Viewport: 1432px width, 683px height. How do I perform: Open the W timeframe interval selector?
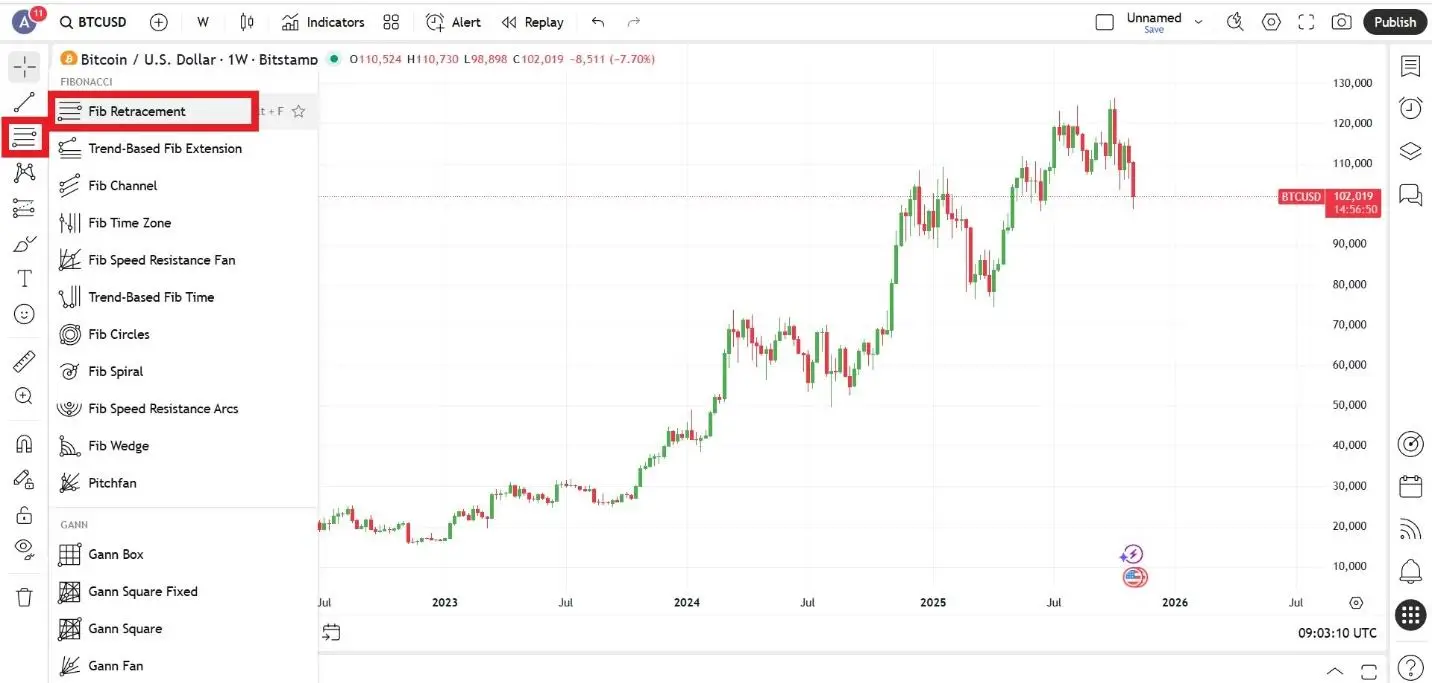(x=203, y=22)
